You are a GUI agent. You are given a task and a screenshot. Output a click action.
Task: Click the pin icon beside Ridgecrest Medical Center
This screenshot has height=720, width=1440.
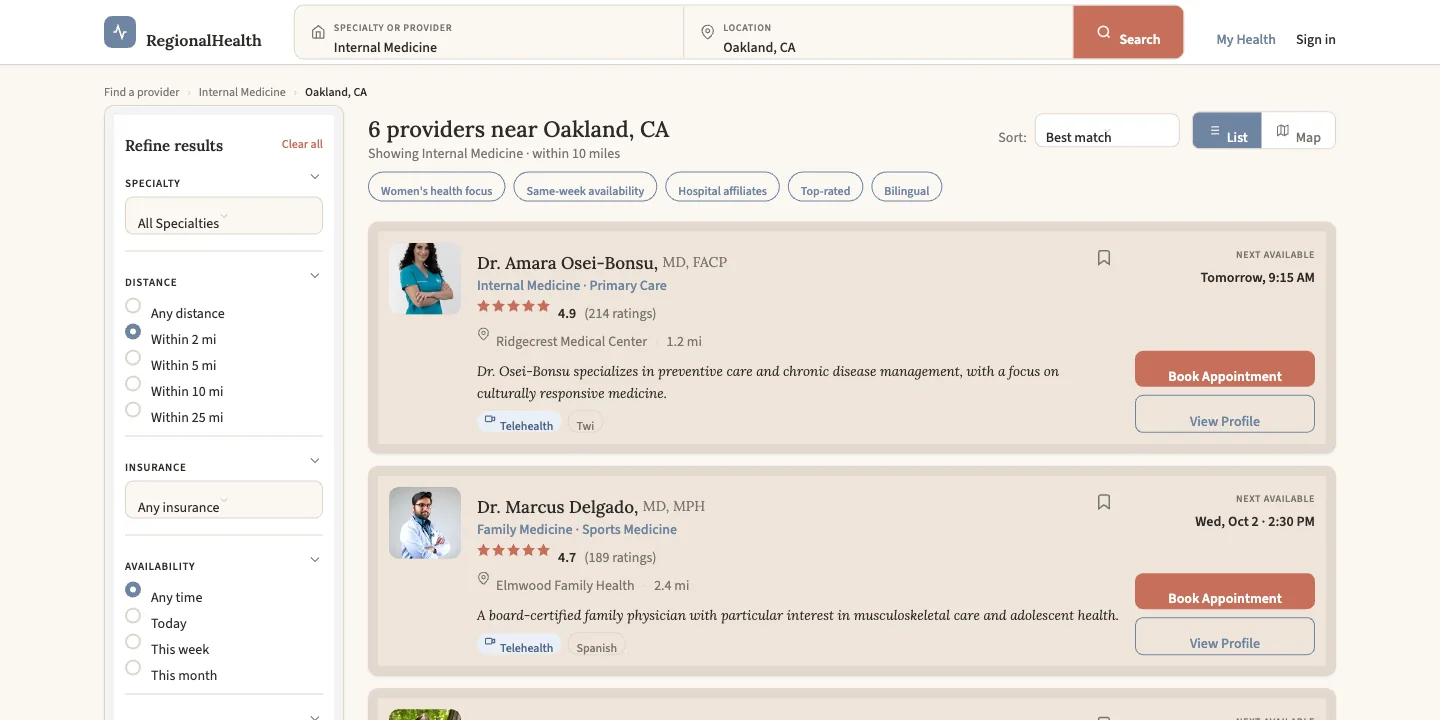point(483,335)
